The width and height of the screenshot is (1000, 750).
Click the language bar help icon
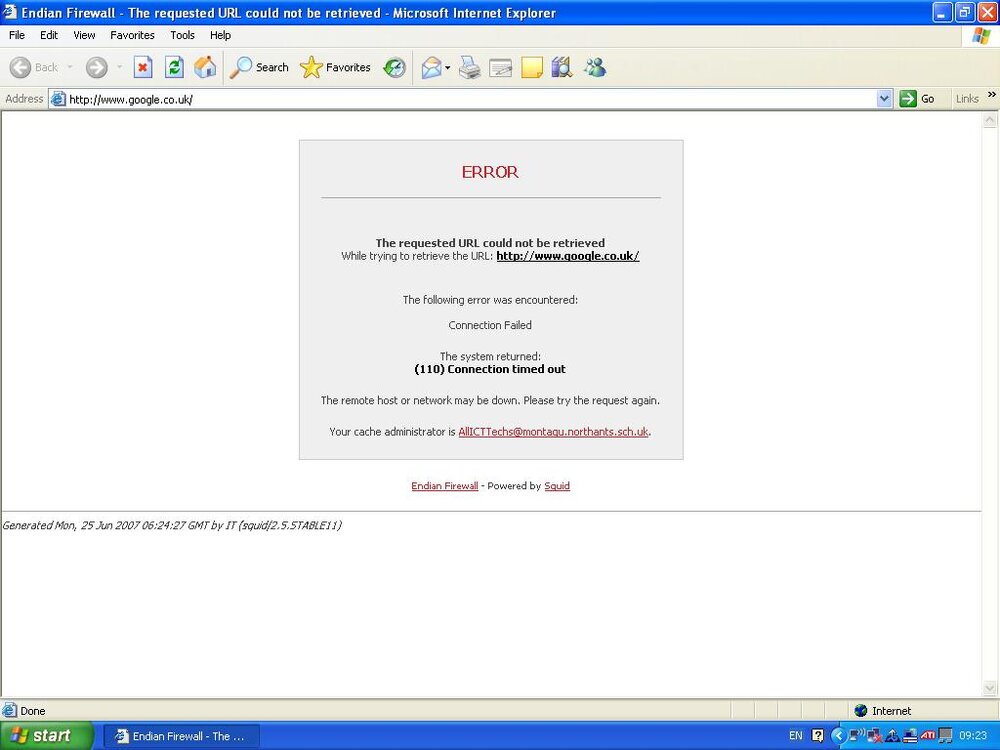(818, 736)
